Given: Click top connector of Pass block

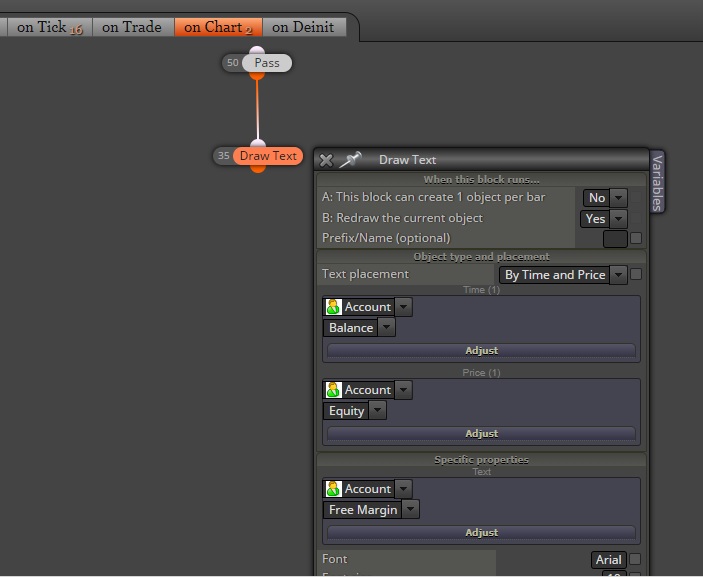Looking at the screenshot, I should [257, 50].
